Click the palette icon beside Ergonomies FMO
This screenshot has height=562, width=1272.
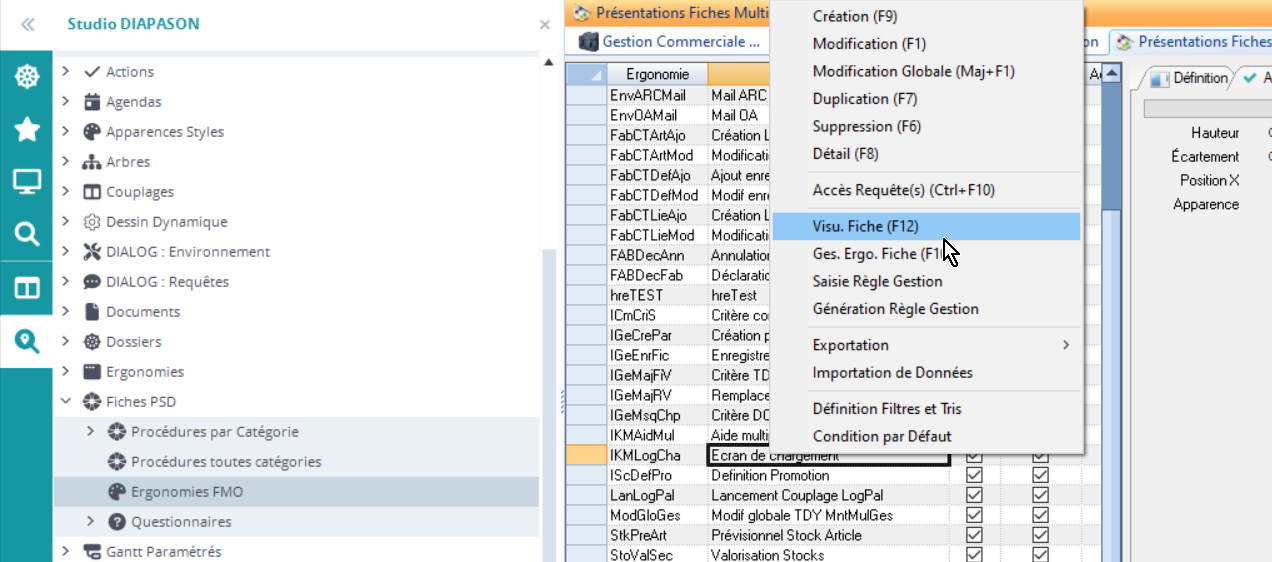116,492
